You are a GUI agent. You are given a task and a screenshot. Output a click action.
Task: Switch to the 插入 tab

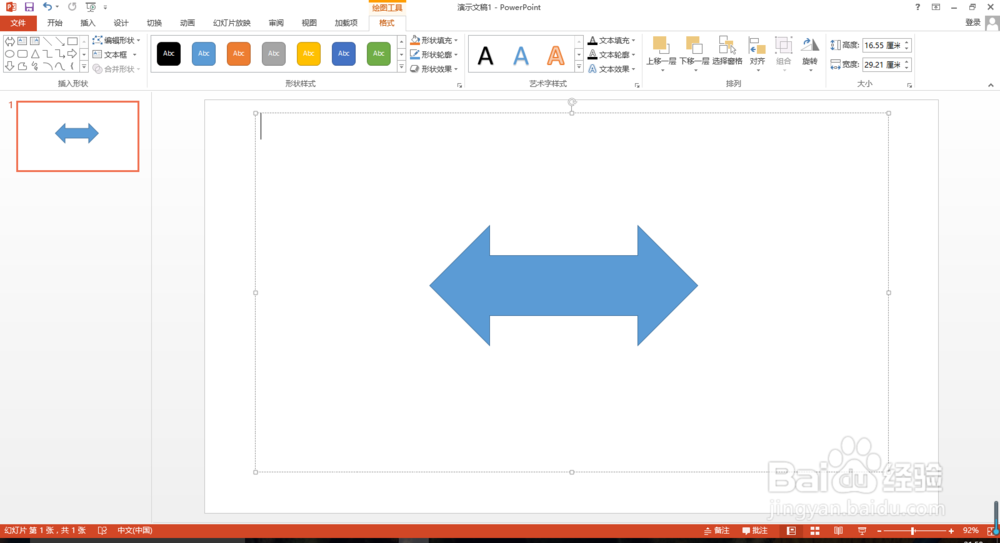[88, 23]
